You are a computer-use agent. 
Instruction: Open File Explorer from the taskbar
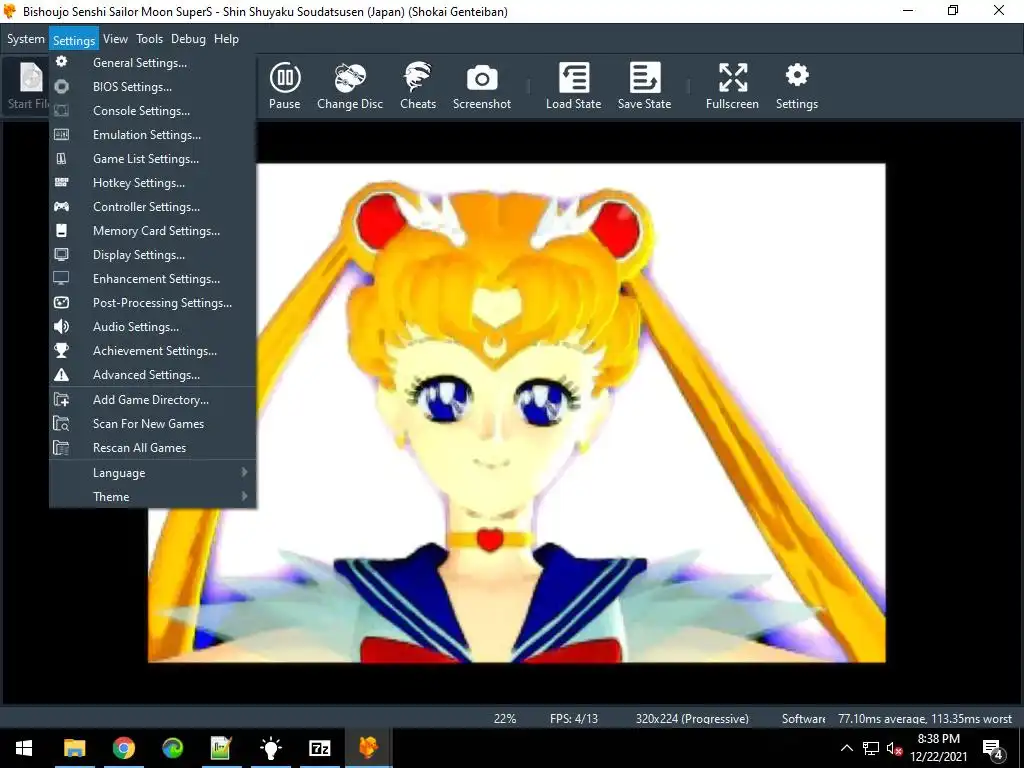74,748
